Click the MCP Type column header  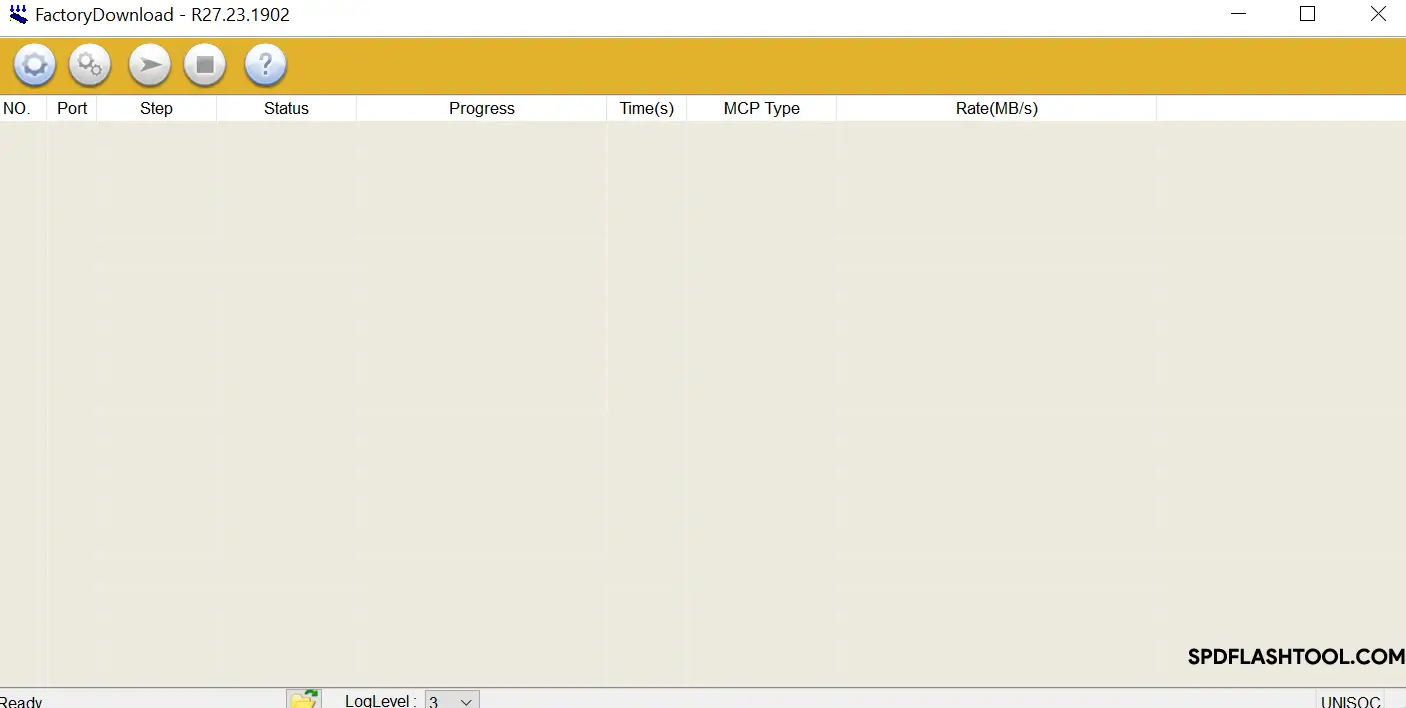(x=761, y=108)
